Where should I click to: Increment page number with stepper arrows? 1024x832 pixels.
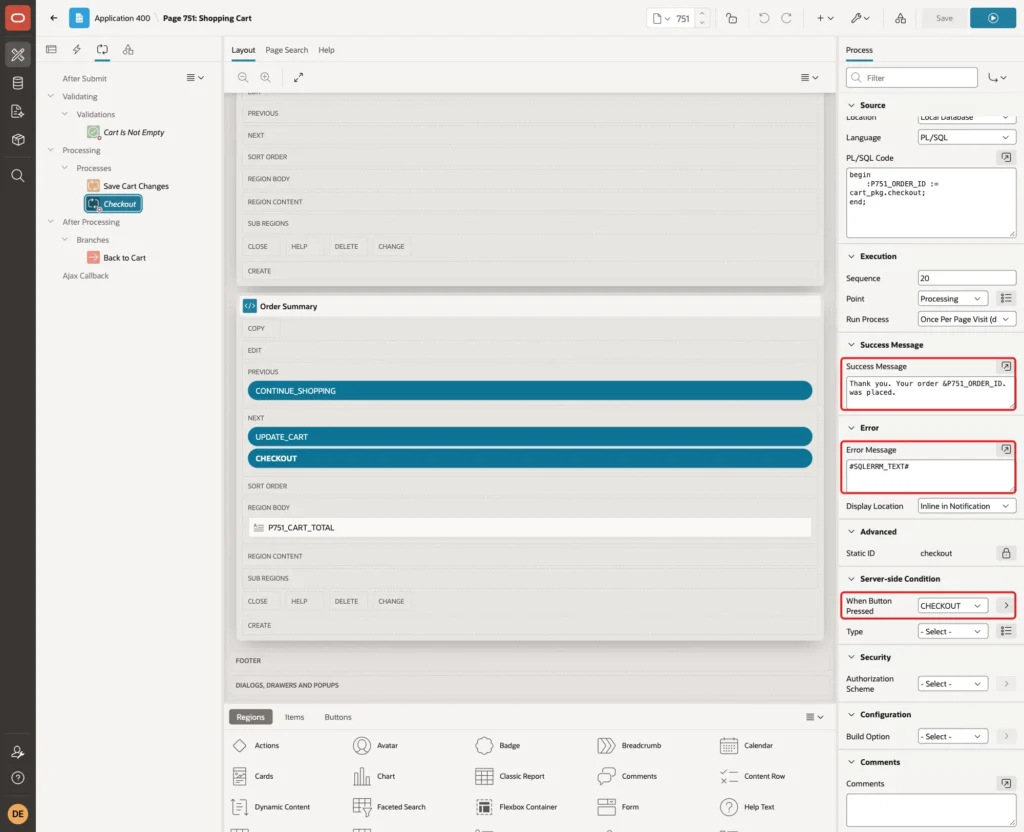click(x=702, y=14)
